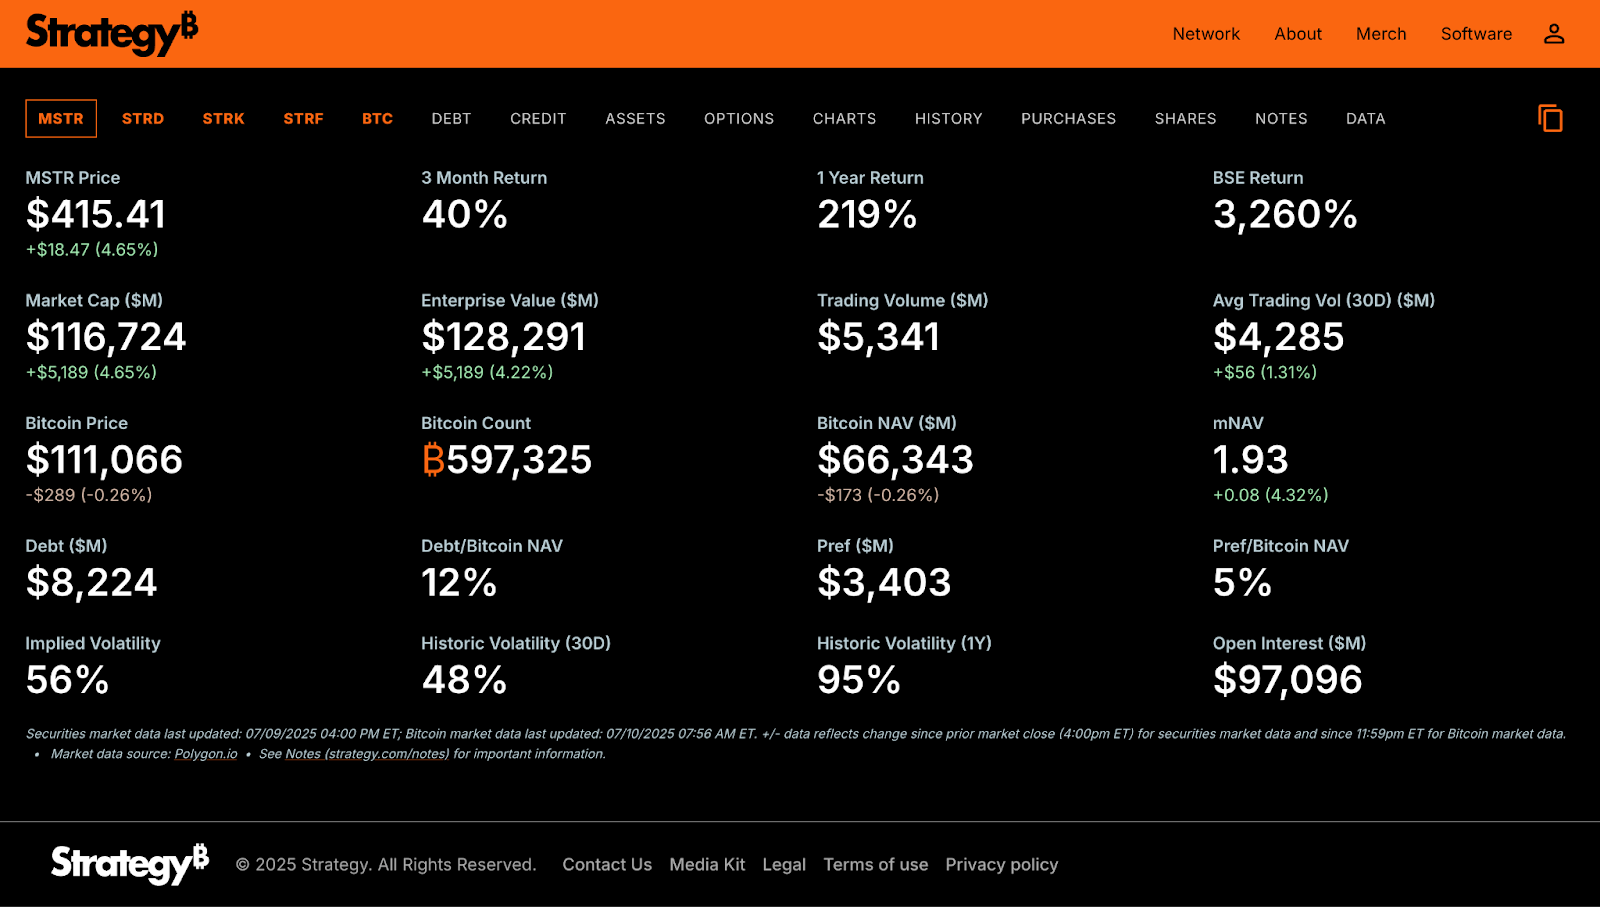Click the Debt/Bitcoin NAV 12% value
Screen dimensions: 1600x907
pos(459,583)
